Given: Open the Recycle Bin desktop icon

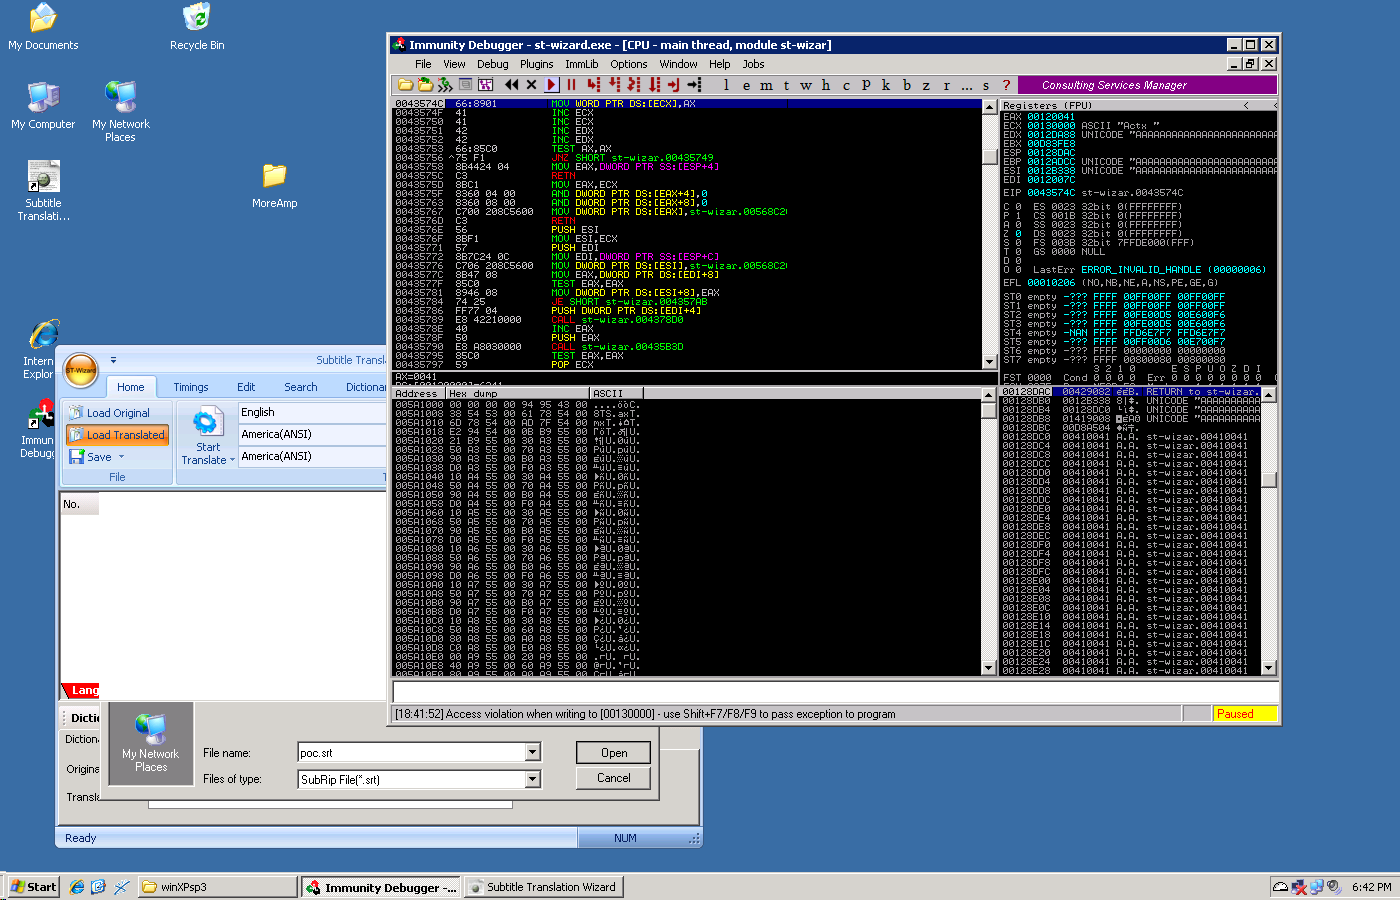Looking at the screenshot, I should 197,27.
